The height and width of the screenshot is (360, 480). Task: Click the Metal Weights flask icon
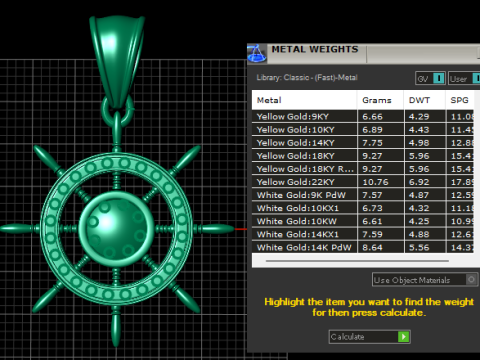point(256,53)
